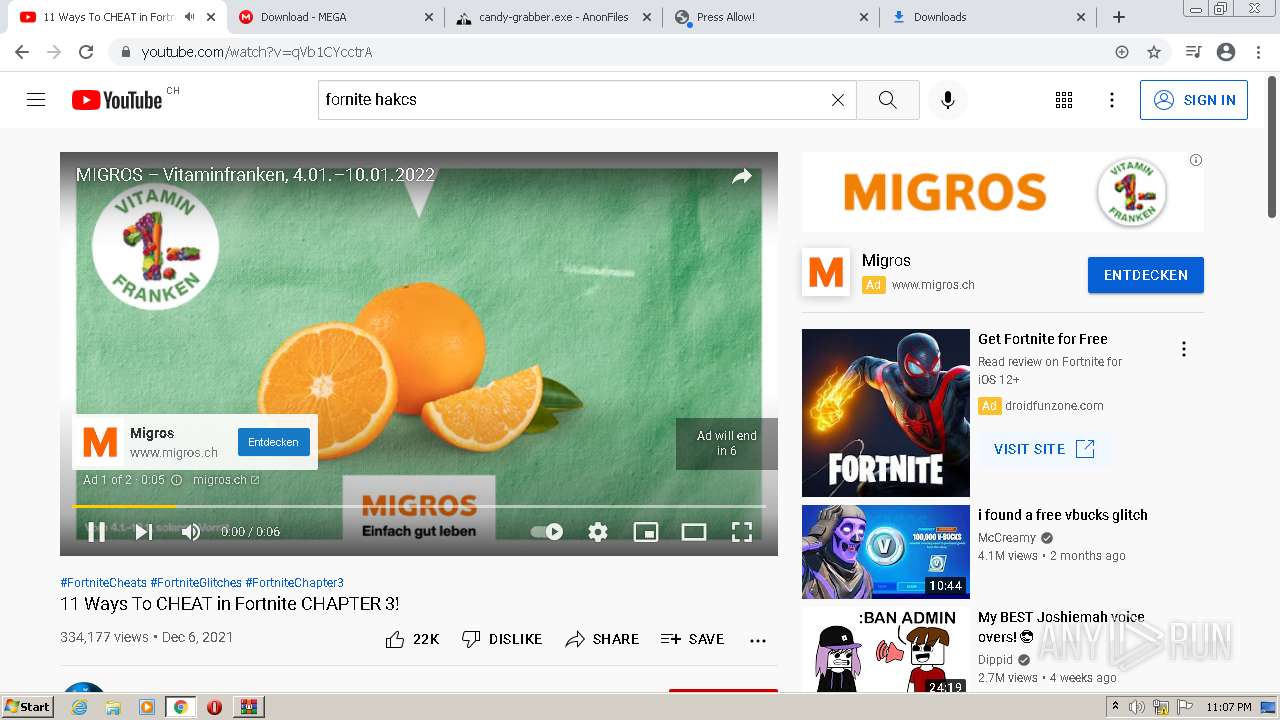1280x720 pixels.
Task: Pause the video ad
Action: click(x=96, y=532)
